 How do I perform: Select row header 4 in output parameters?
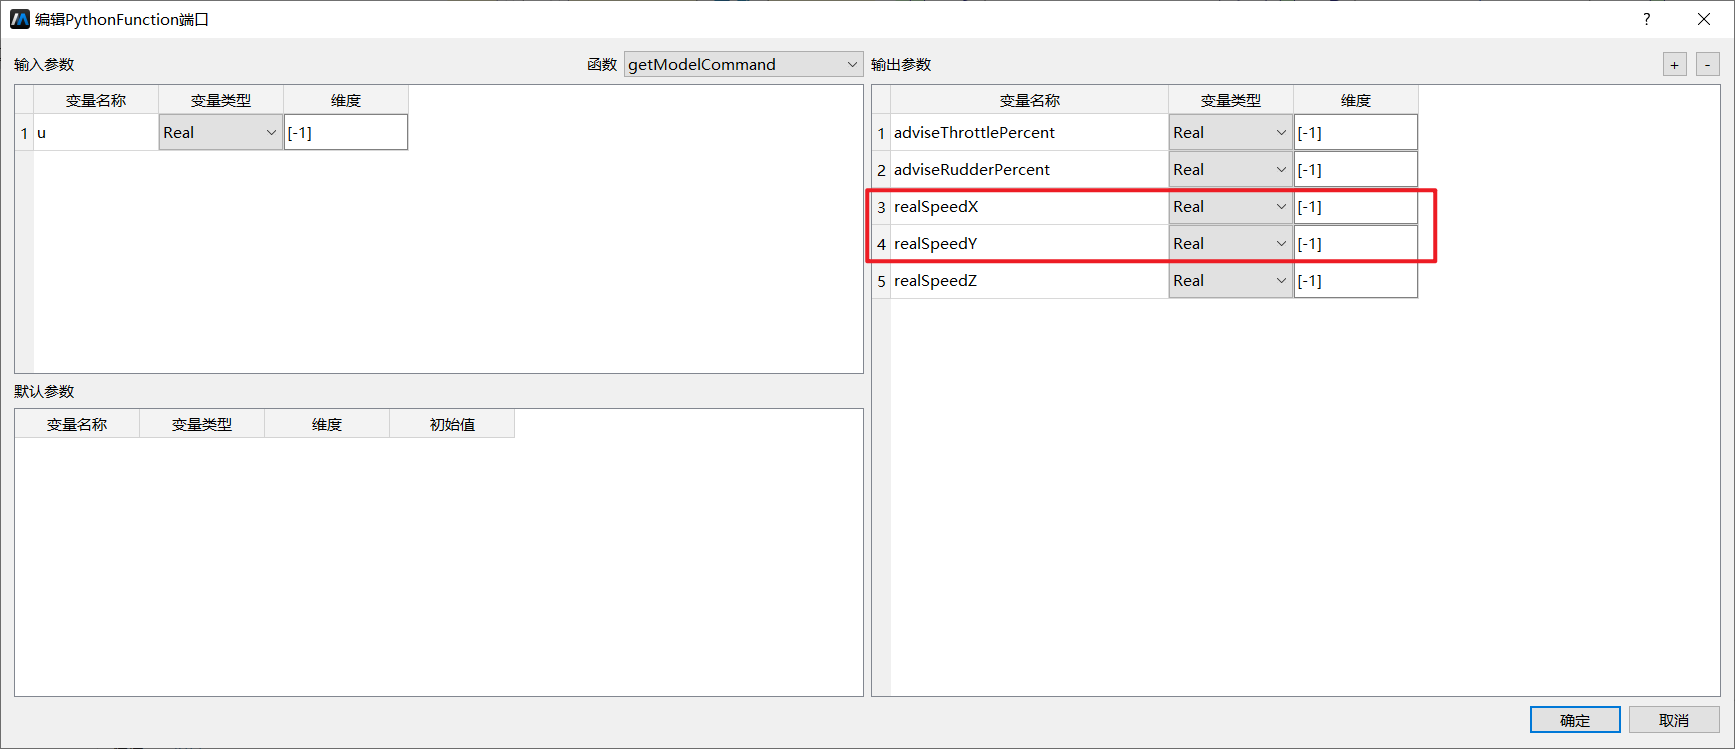click(x=881, y=243)
